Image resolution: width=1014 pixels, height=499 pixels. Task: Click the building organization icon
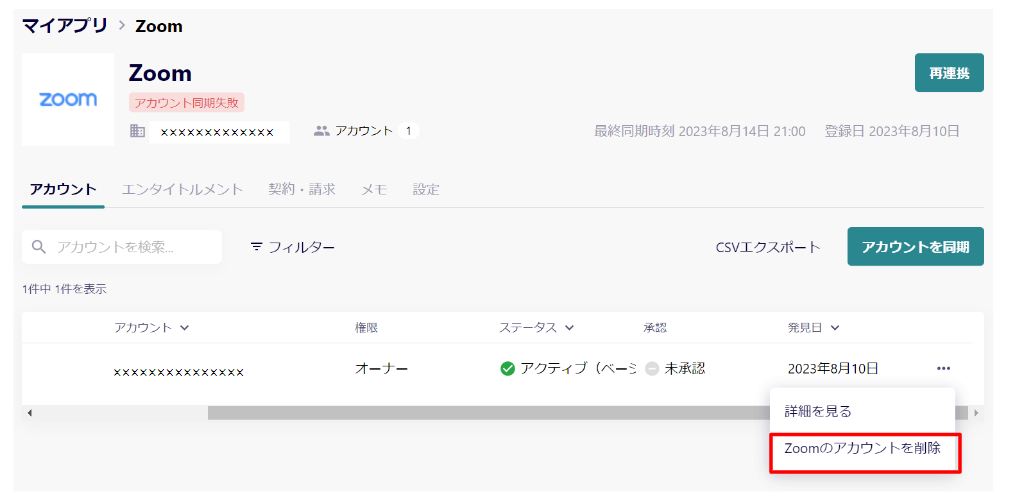(137, 131)
